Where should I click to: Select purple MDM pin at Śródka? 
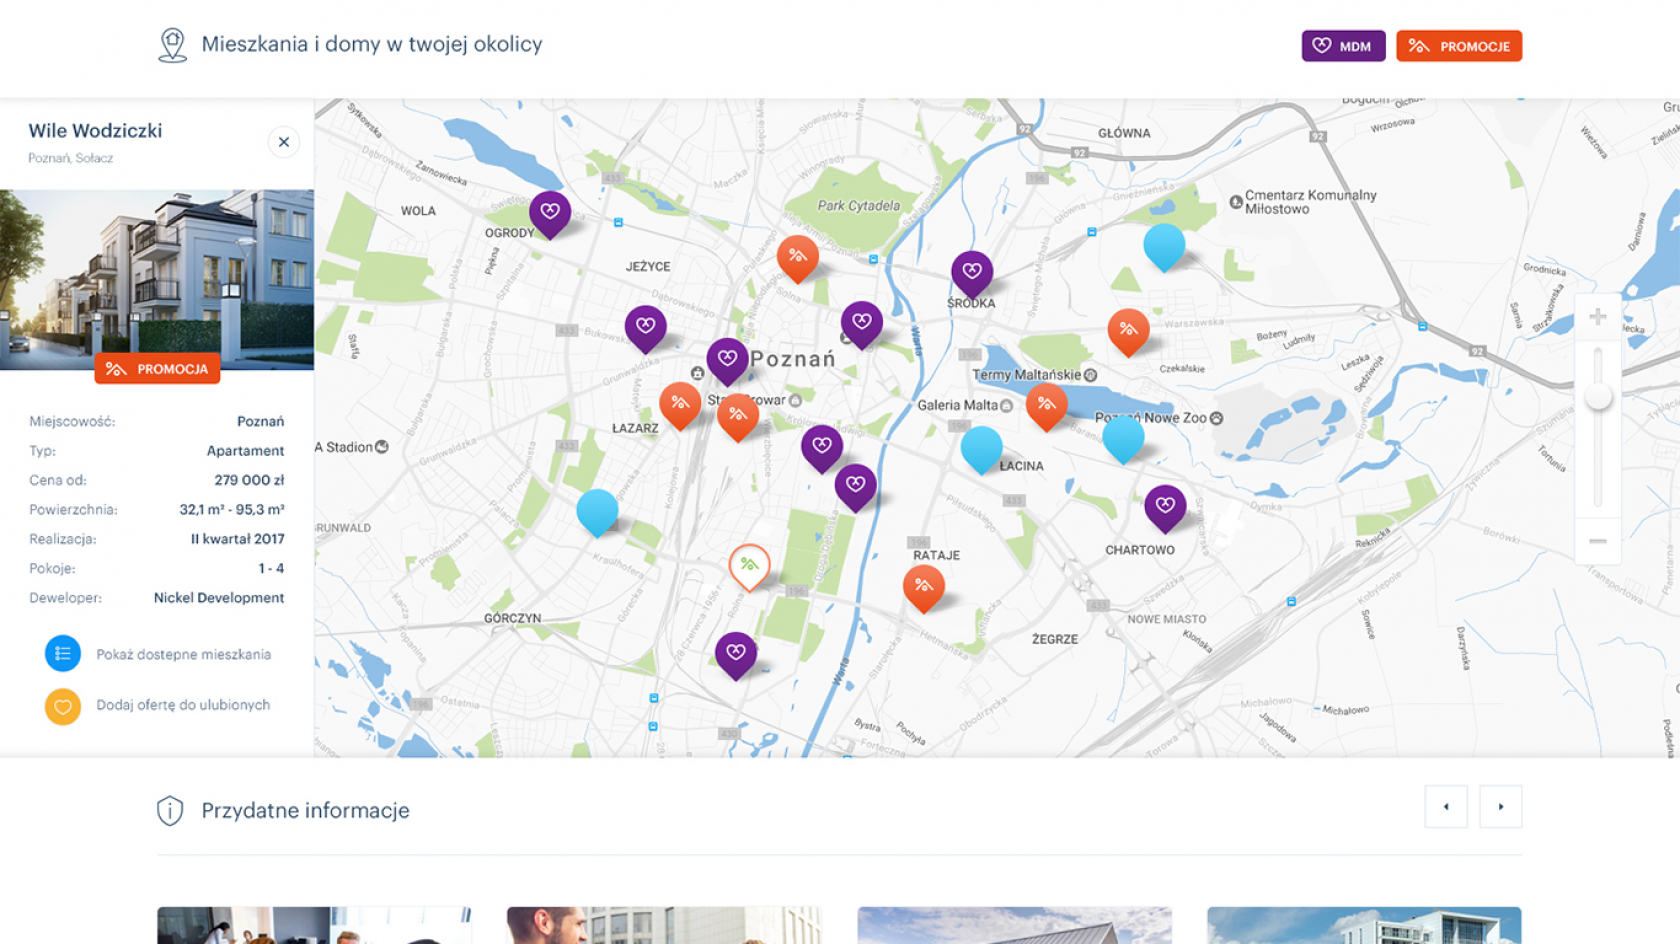971,271
